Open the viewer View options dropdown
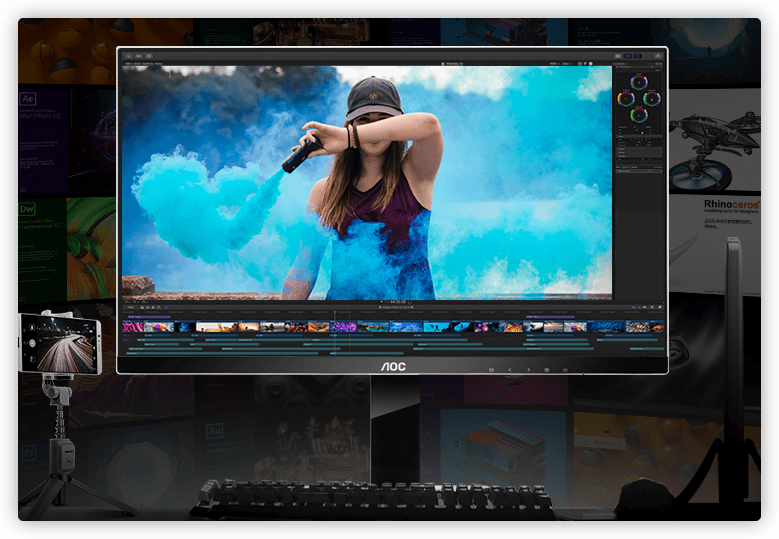The width and height of the screenshot is (779, 539). tap(567, 64)
